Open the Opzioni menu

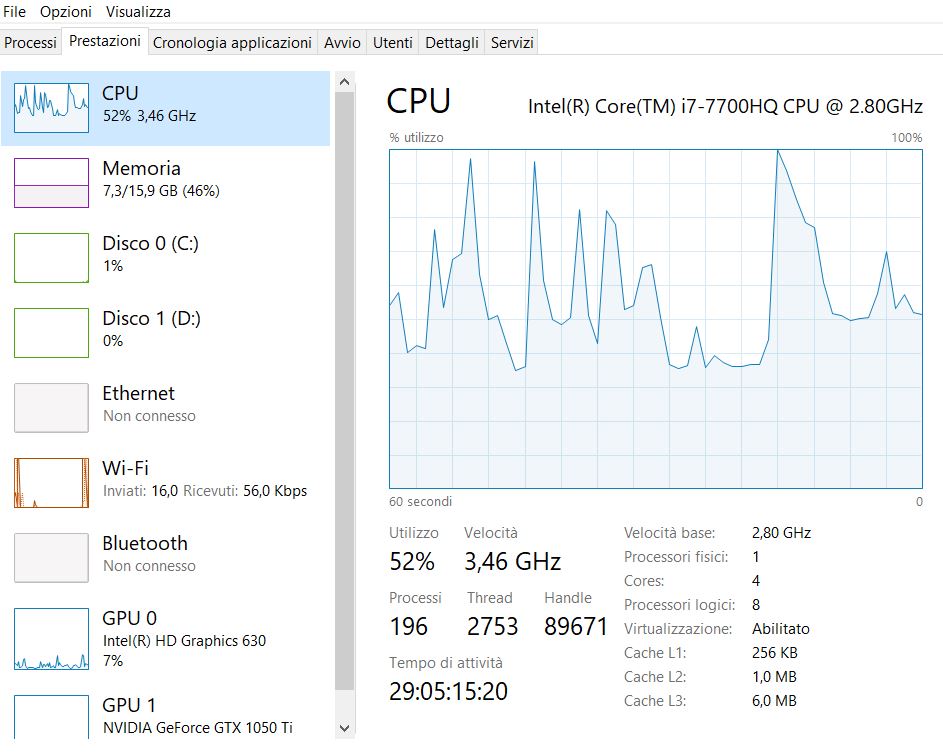[66, 12]
